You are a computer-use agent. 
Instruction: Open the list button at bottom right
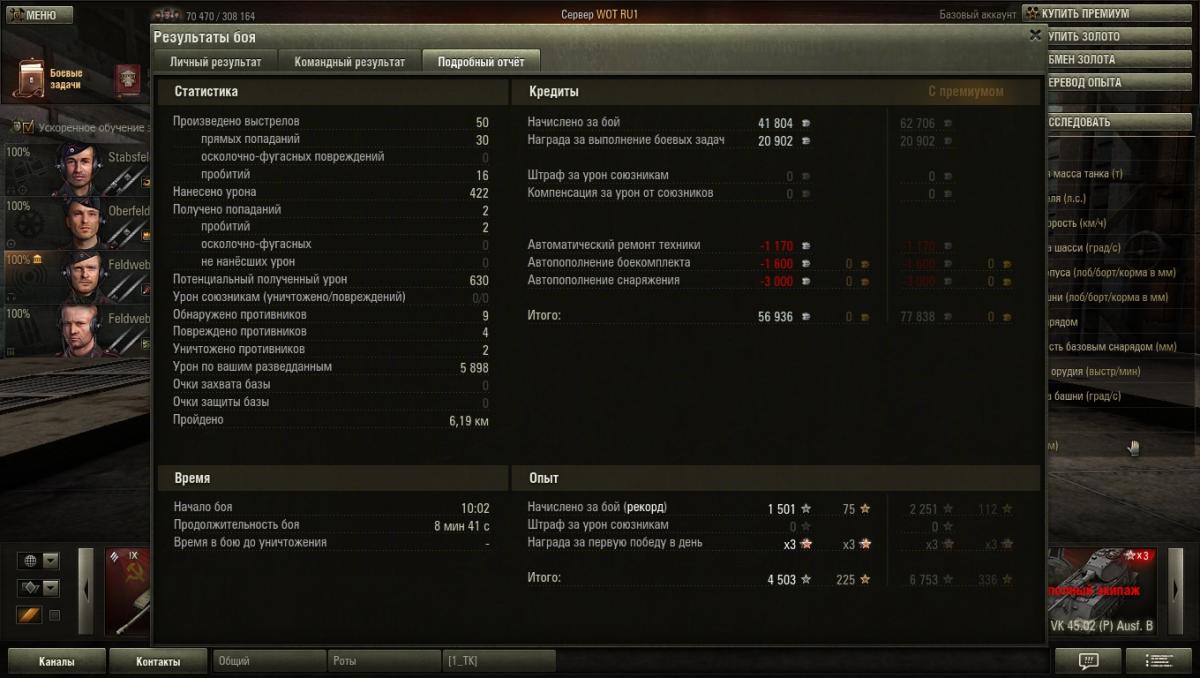click(x=1159, y=661)
